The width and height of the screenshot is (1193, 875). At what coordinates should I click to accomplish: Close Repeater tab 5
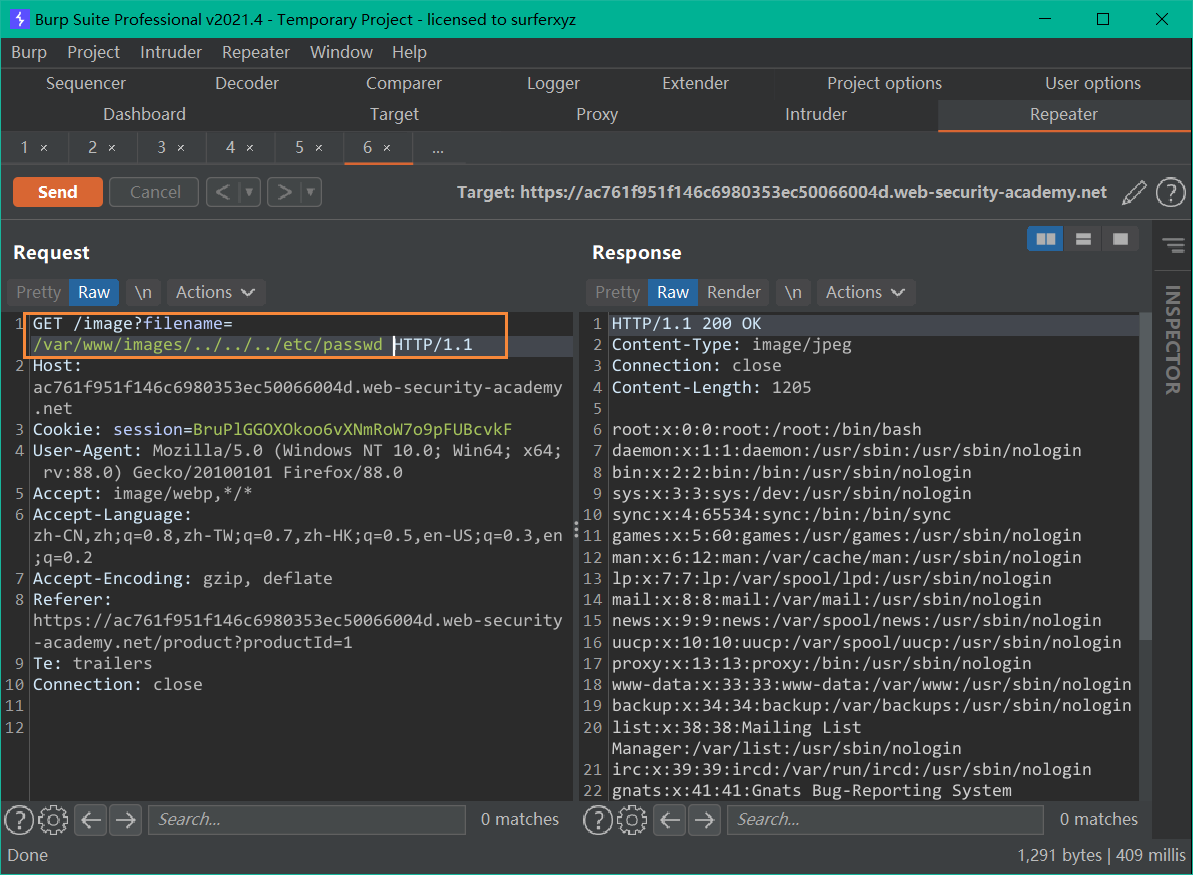[x=319, y=148]
